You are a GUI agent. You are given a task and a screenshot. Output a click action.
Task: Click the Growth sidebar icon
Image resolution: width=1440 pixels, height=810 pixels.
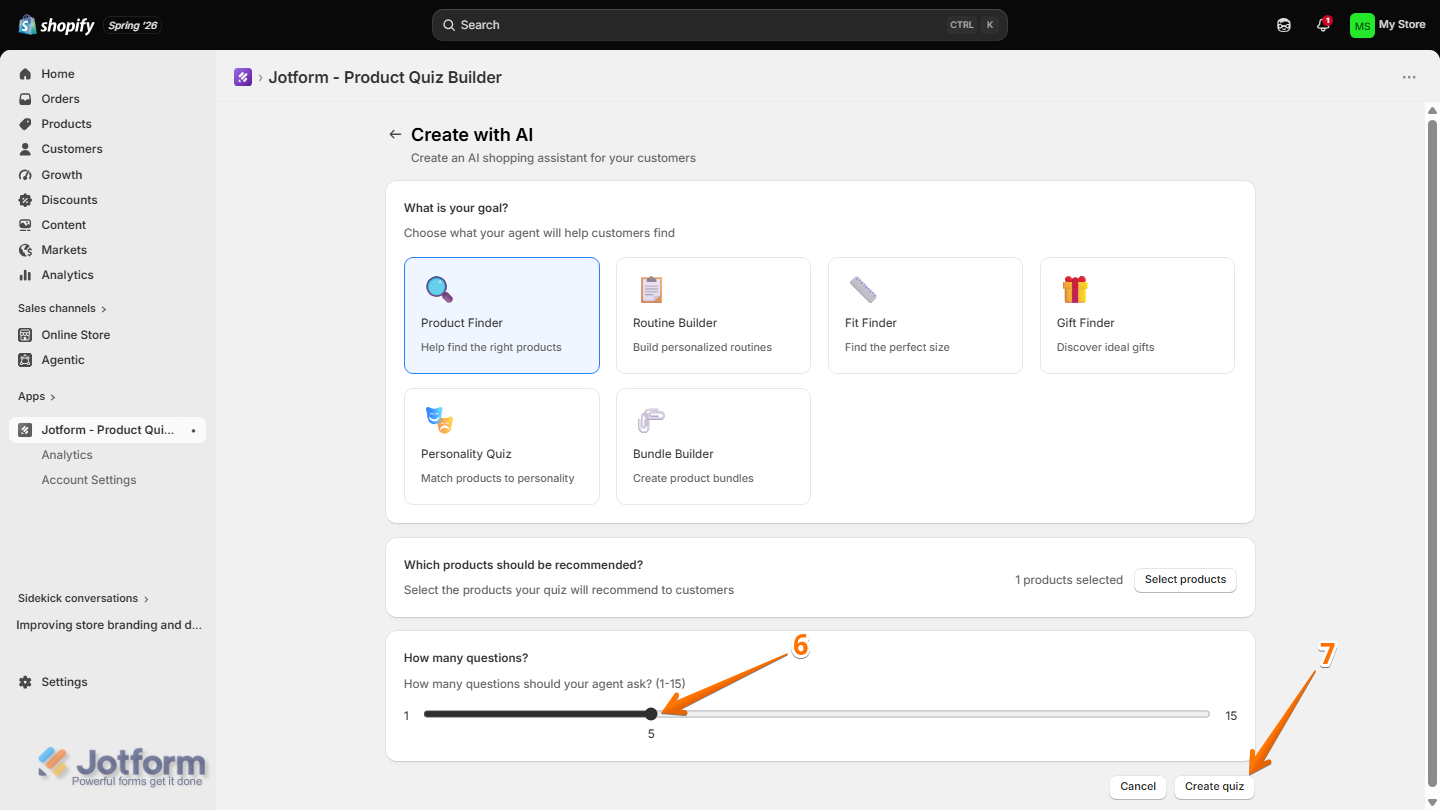click(26, 175)
